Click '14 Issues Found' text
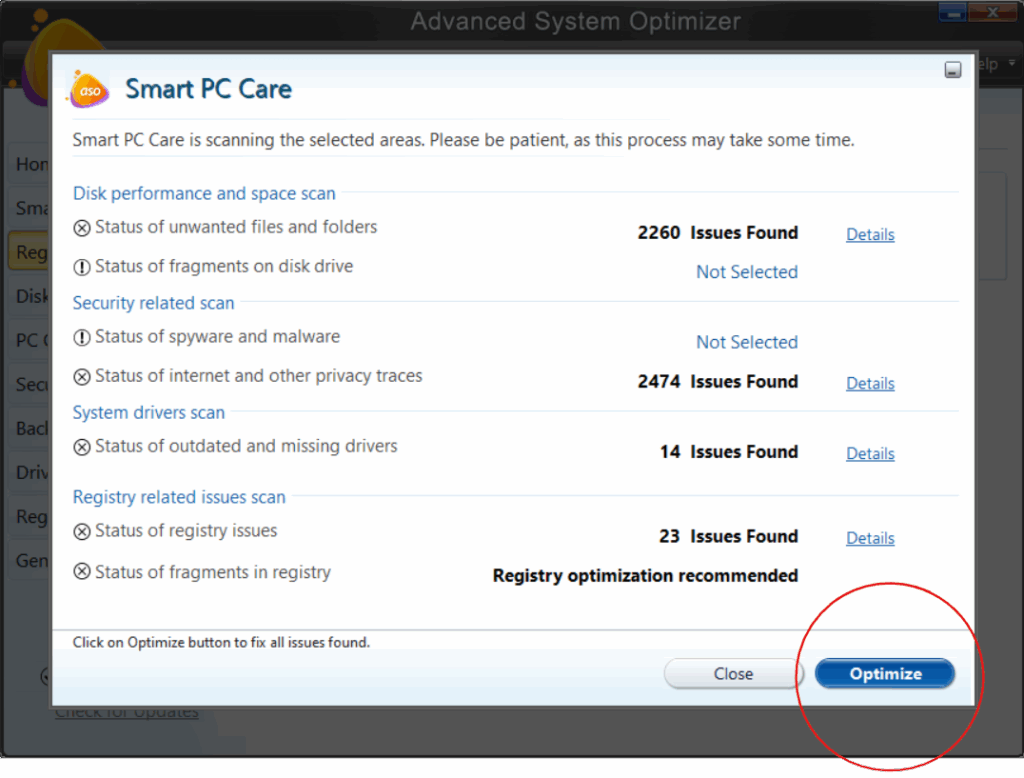This screenshot has height=778, width=1024. click(x=729, y=451)
